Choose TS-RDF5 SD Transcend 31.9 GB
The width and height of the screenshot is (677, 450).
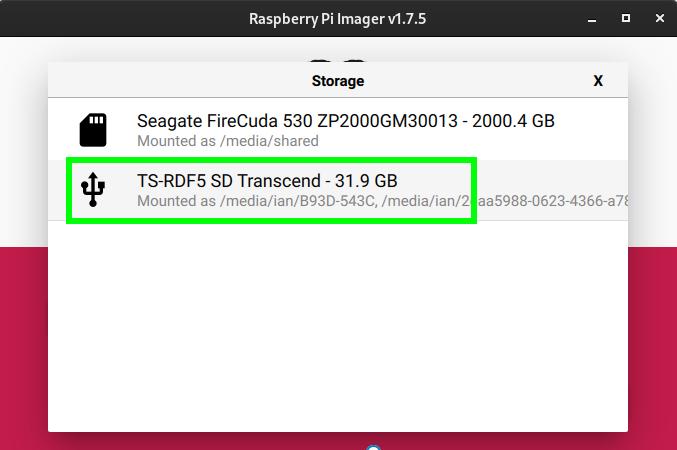coord(267,181)
